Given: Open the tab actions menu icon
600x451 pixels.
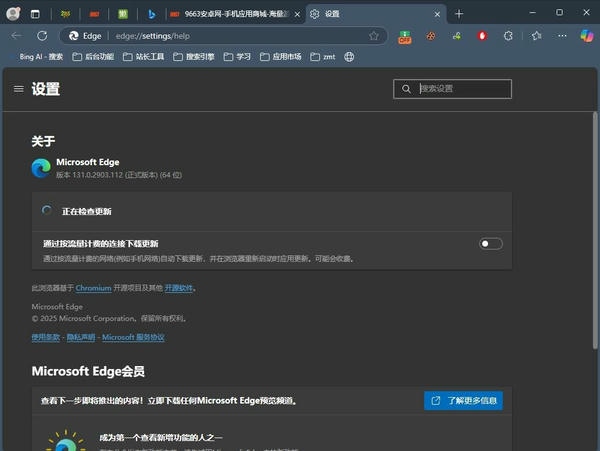Looking at the screenshot, I should (x=35, y=14).
